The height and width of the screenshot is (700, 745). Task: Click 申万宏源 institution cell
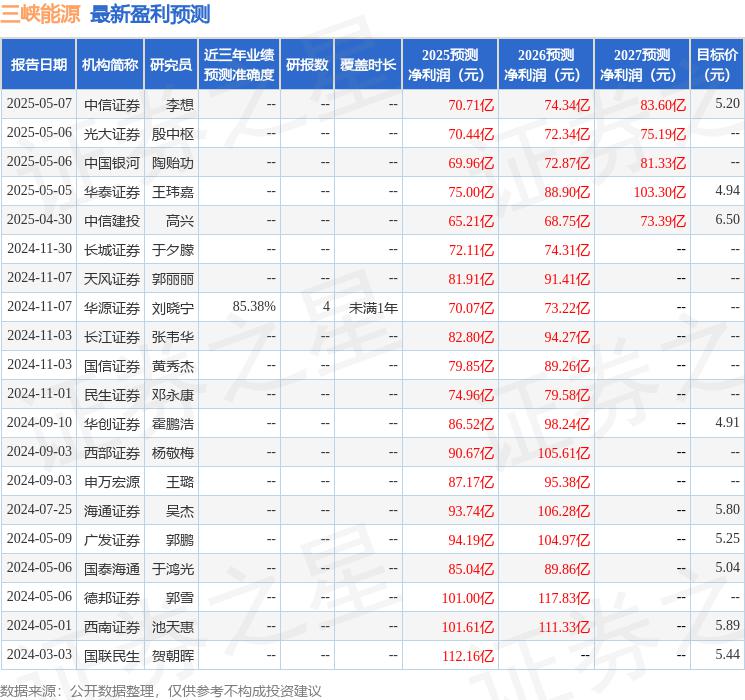click(112, 482)
